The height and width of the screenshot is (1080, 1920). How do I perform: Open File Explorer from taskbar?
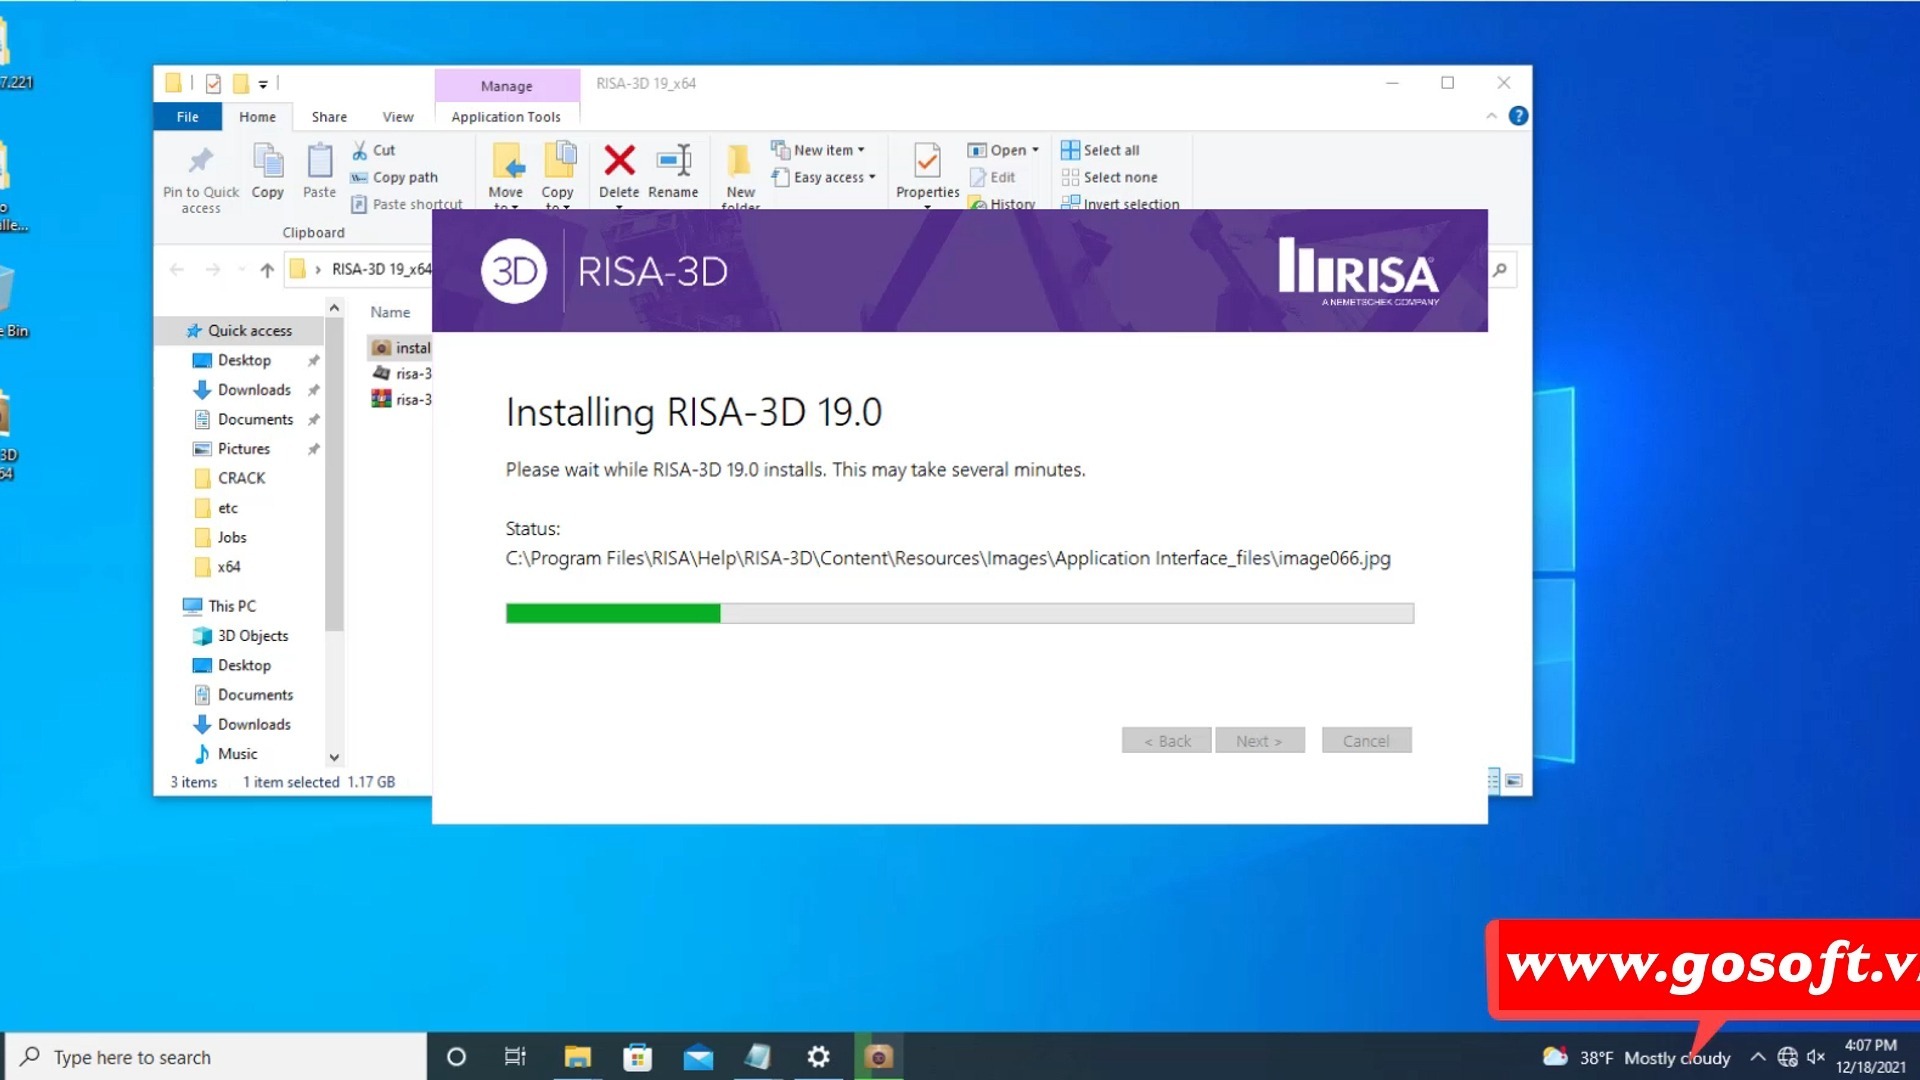point(577,1057)
